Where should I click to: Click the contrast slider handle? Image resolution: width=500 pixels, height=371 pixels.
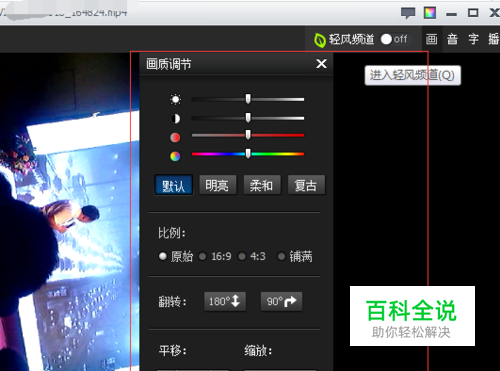point(248,117)
